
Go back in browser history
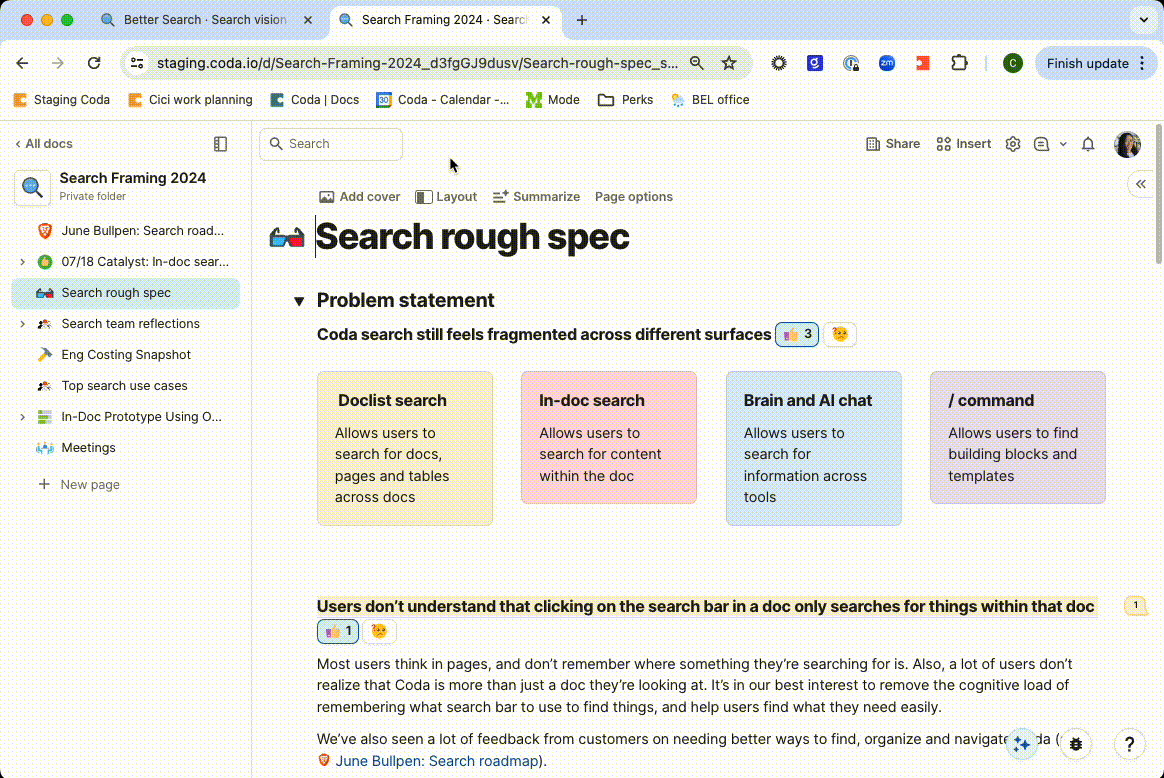click(x=22, y=63)
